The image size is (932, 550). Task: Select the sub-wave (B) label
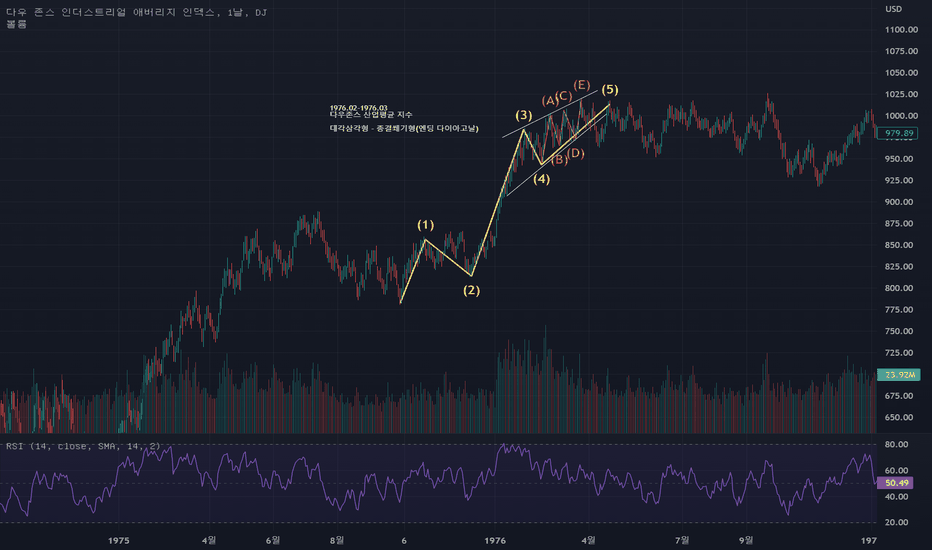pyautogui.click(x=559, y=159)
